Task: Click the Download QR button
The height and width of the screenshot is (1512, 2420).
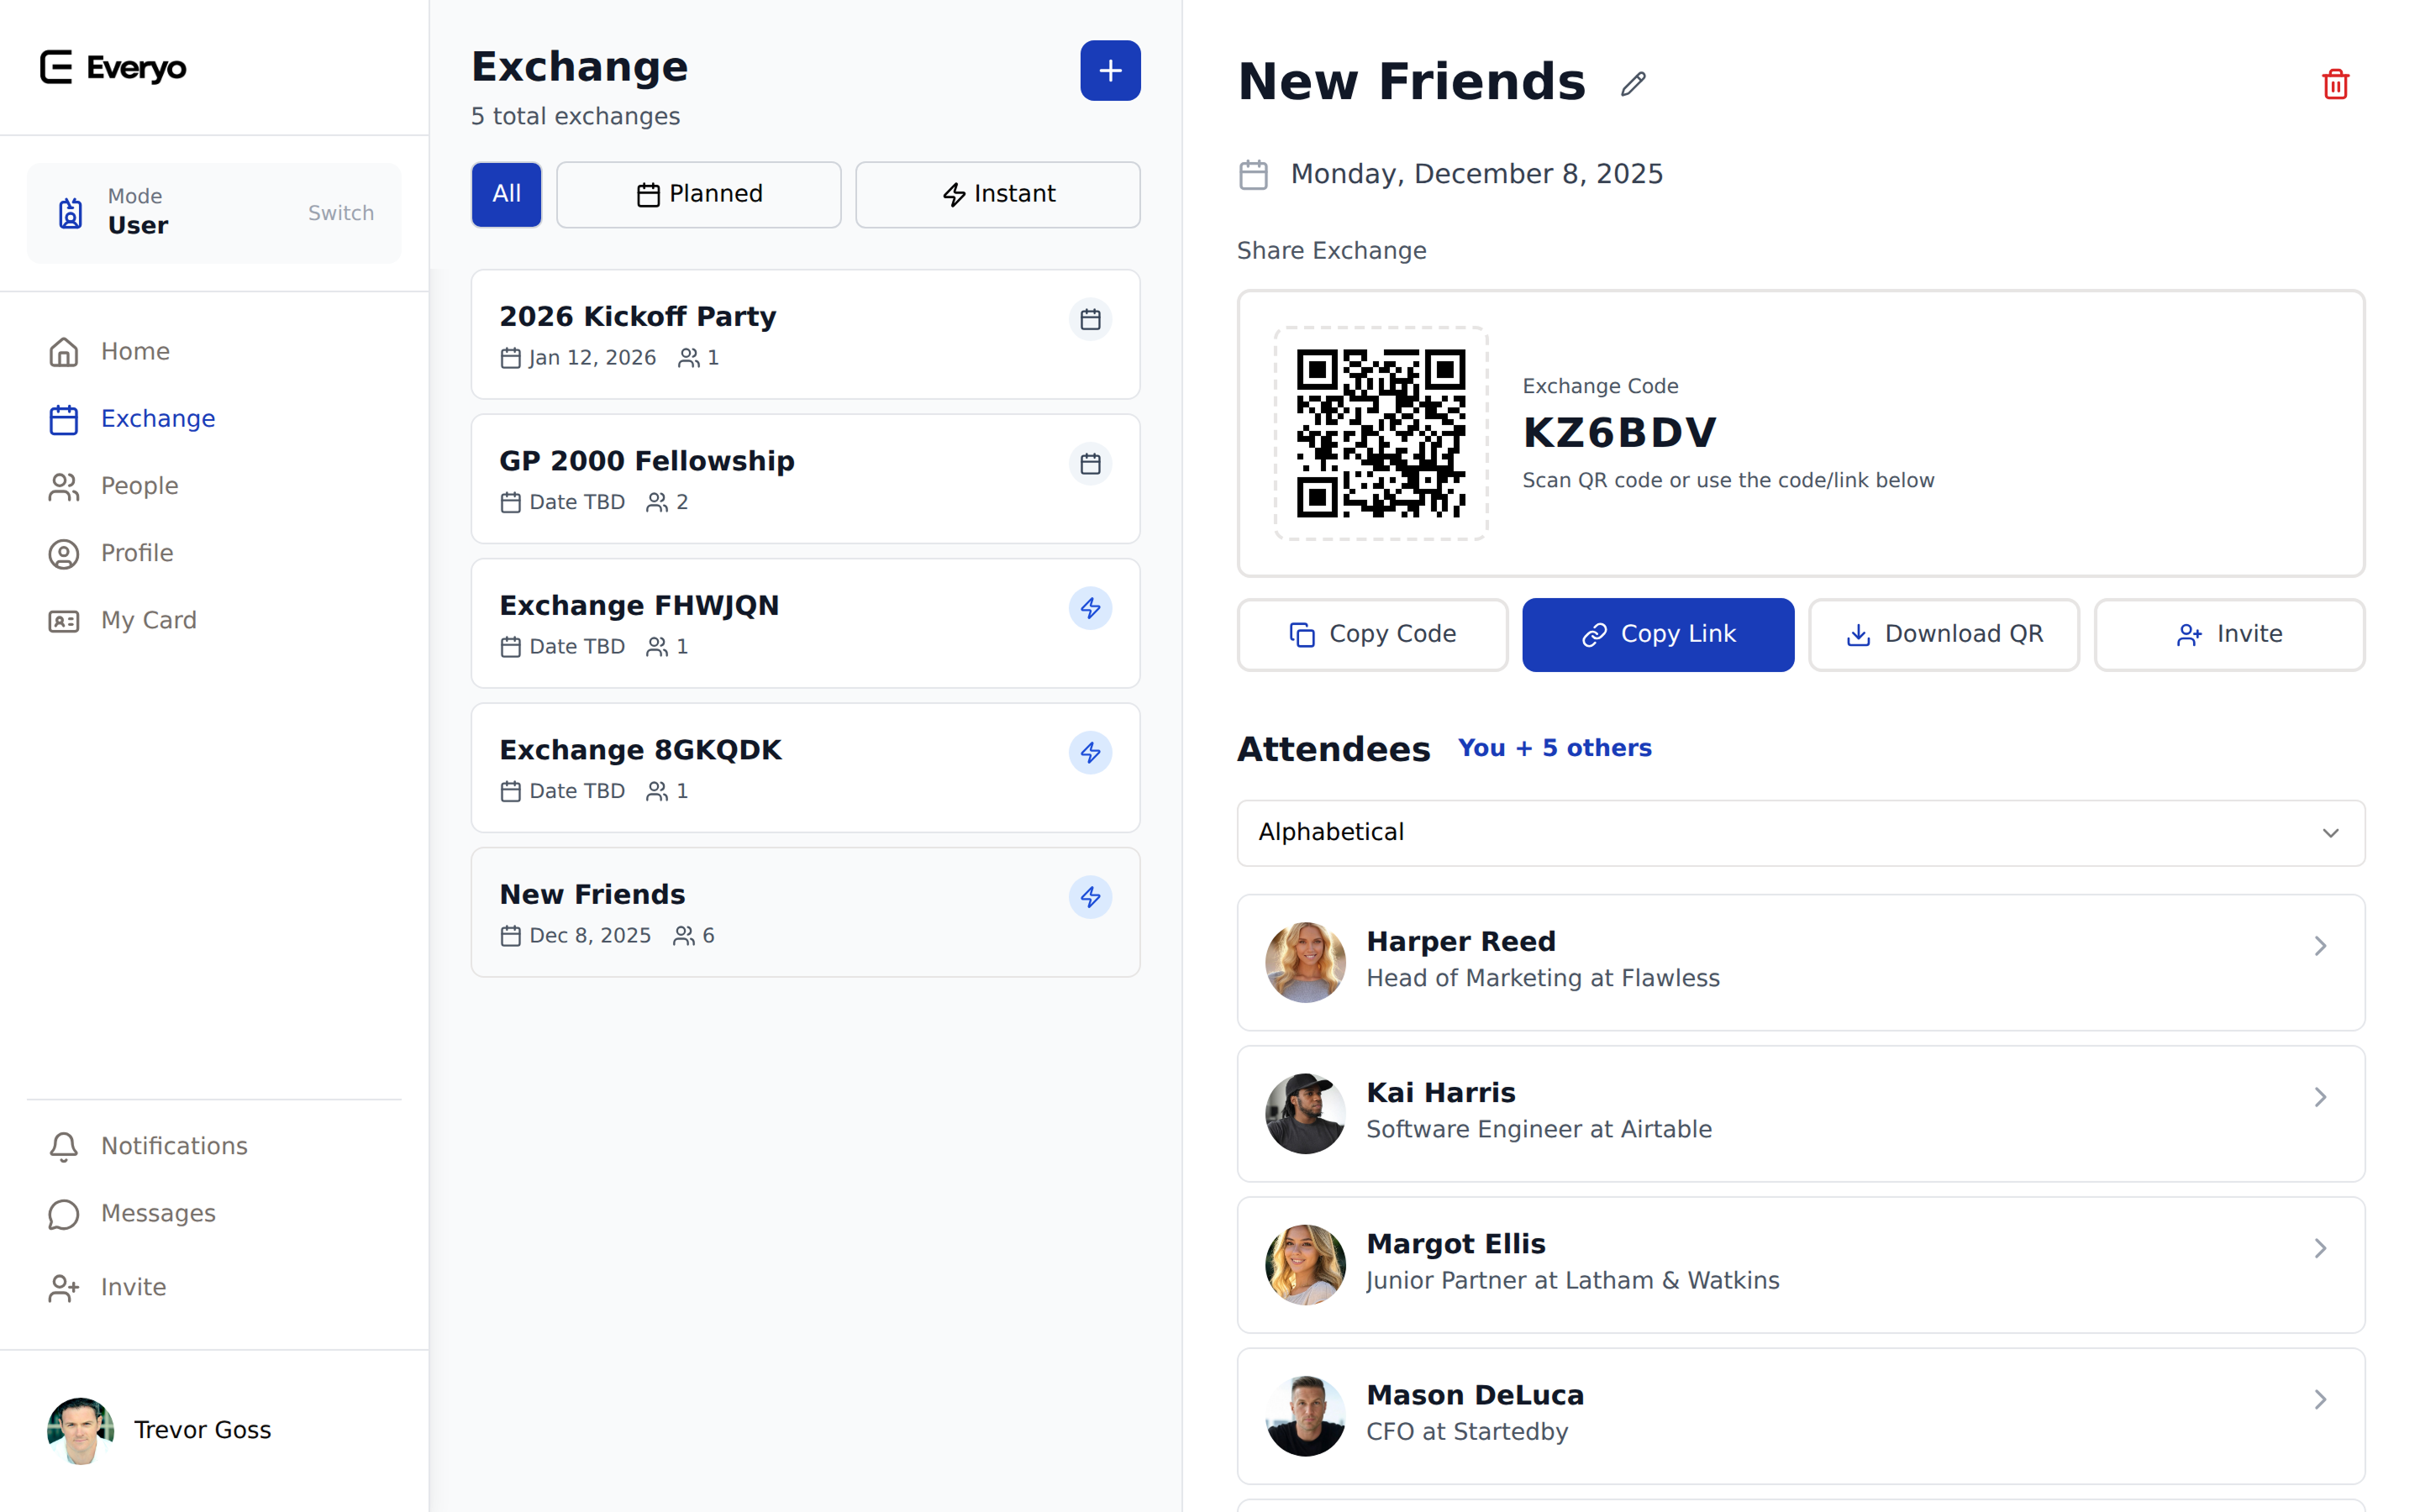Action: [1943, 634]
